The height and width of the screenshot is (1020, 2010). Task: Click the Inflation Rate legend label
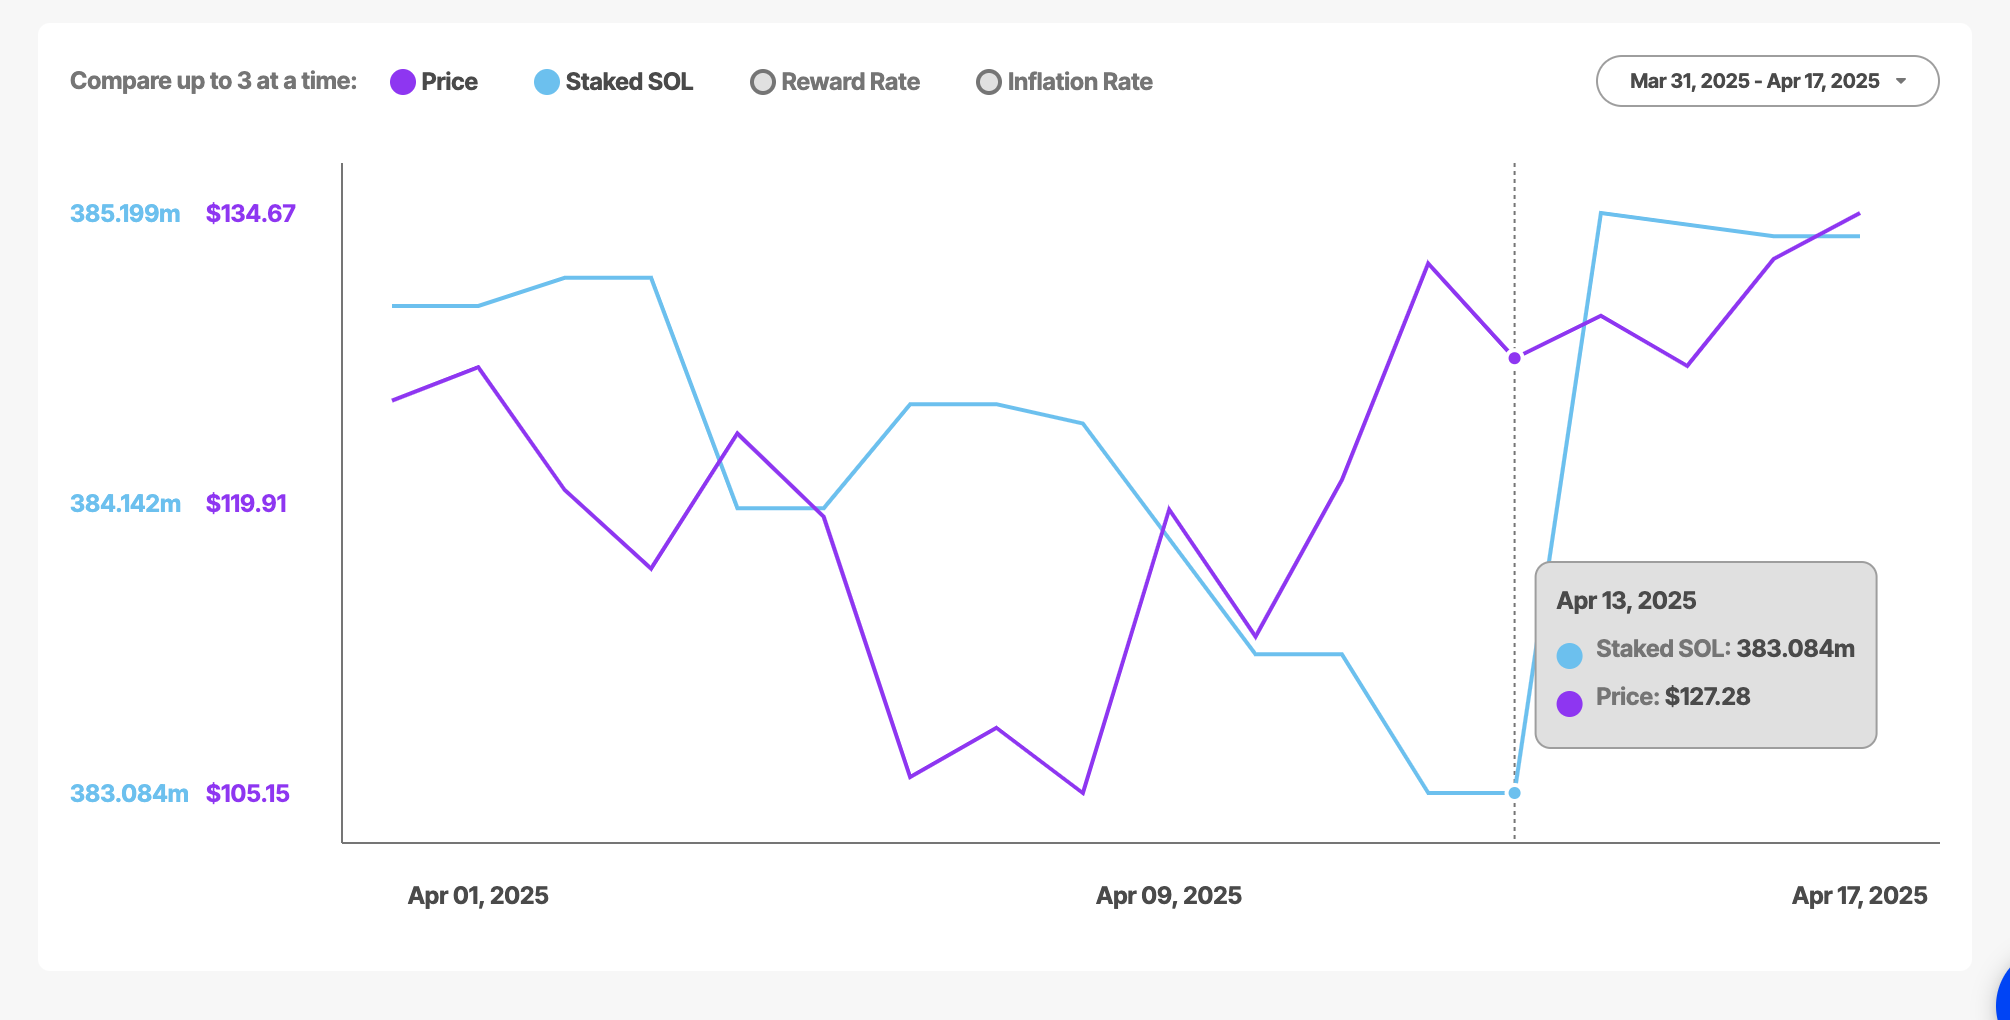[x=1080, y=82]
